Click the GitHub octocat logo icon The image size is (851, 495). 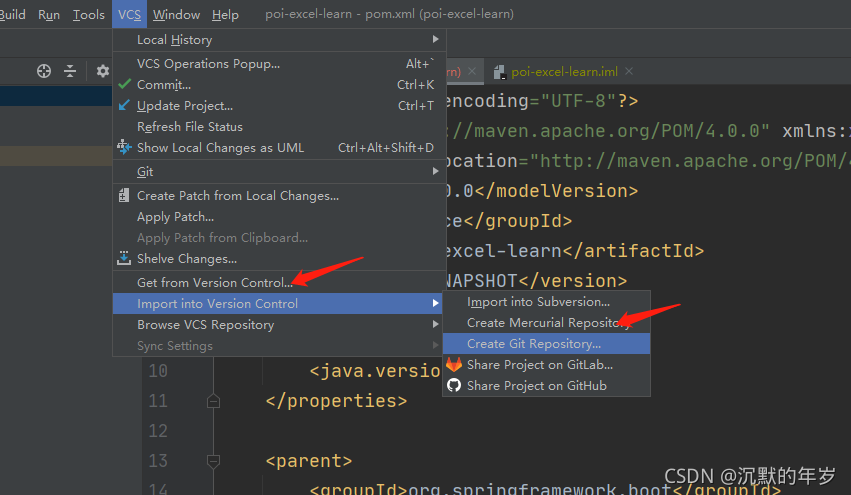(x=454, y=385)
